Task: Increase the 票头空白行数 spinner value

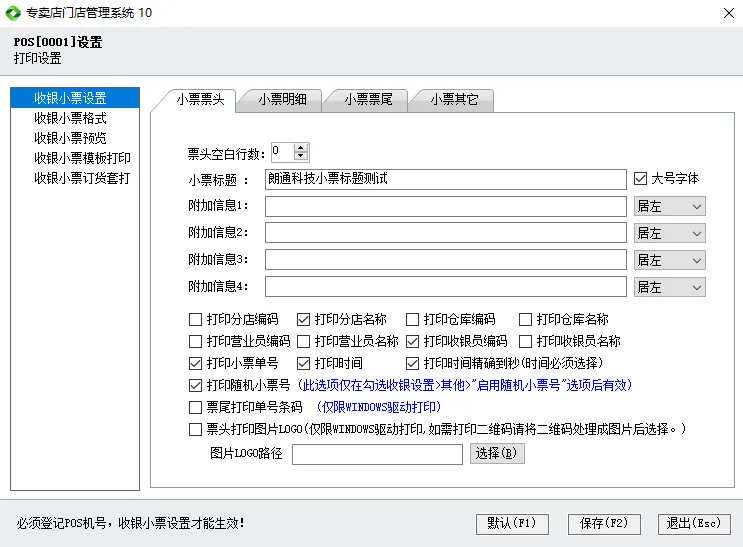Action: click(x=301, y=148)
